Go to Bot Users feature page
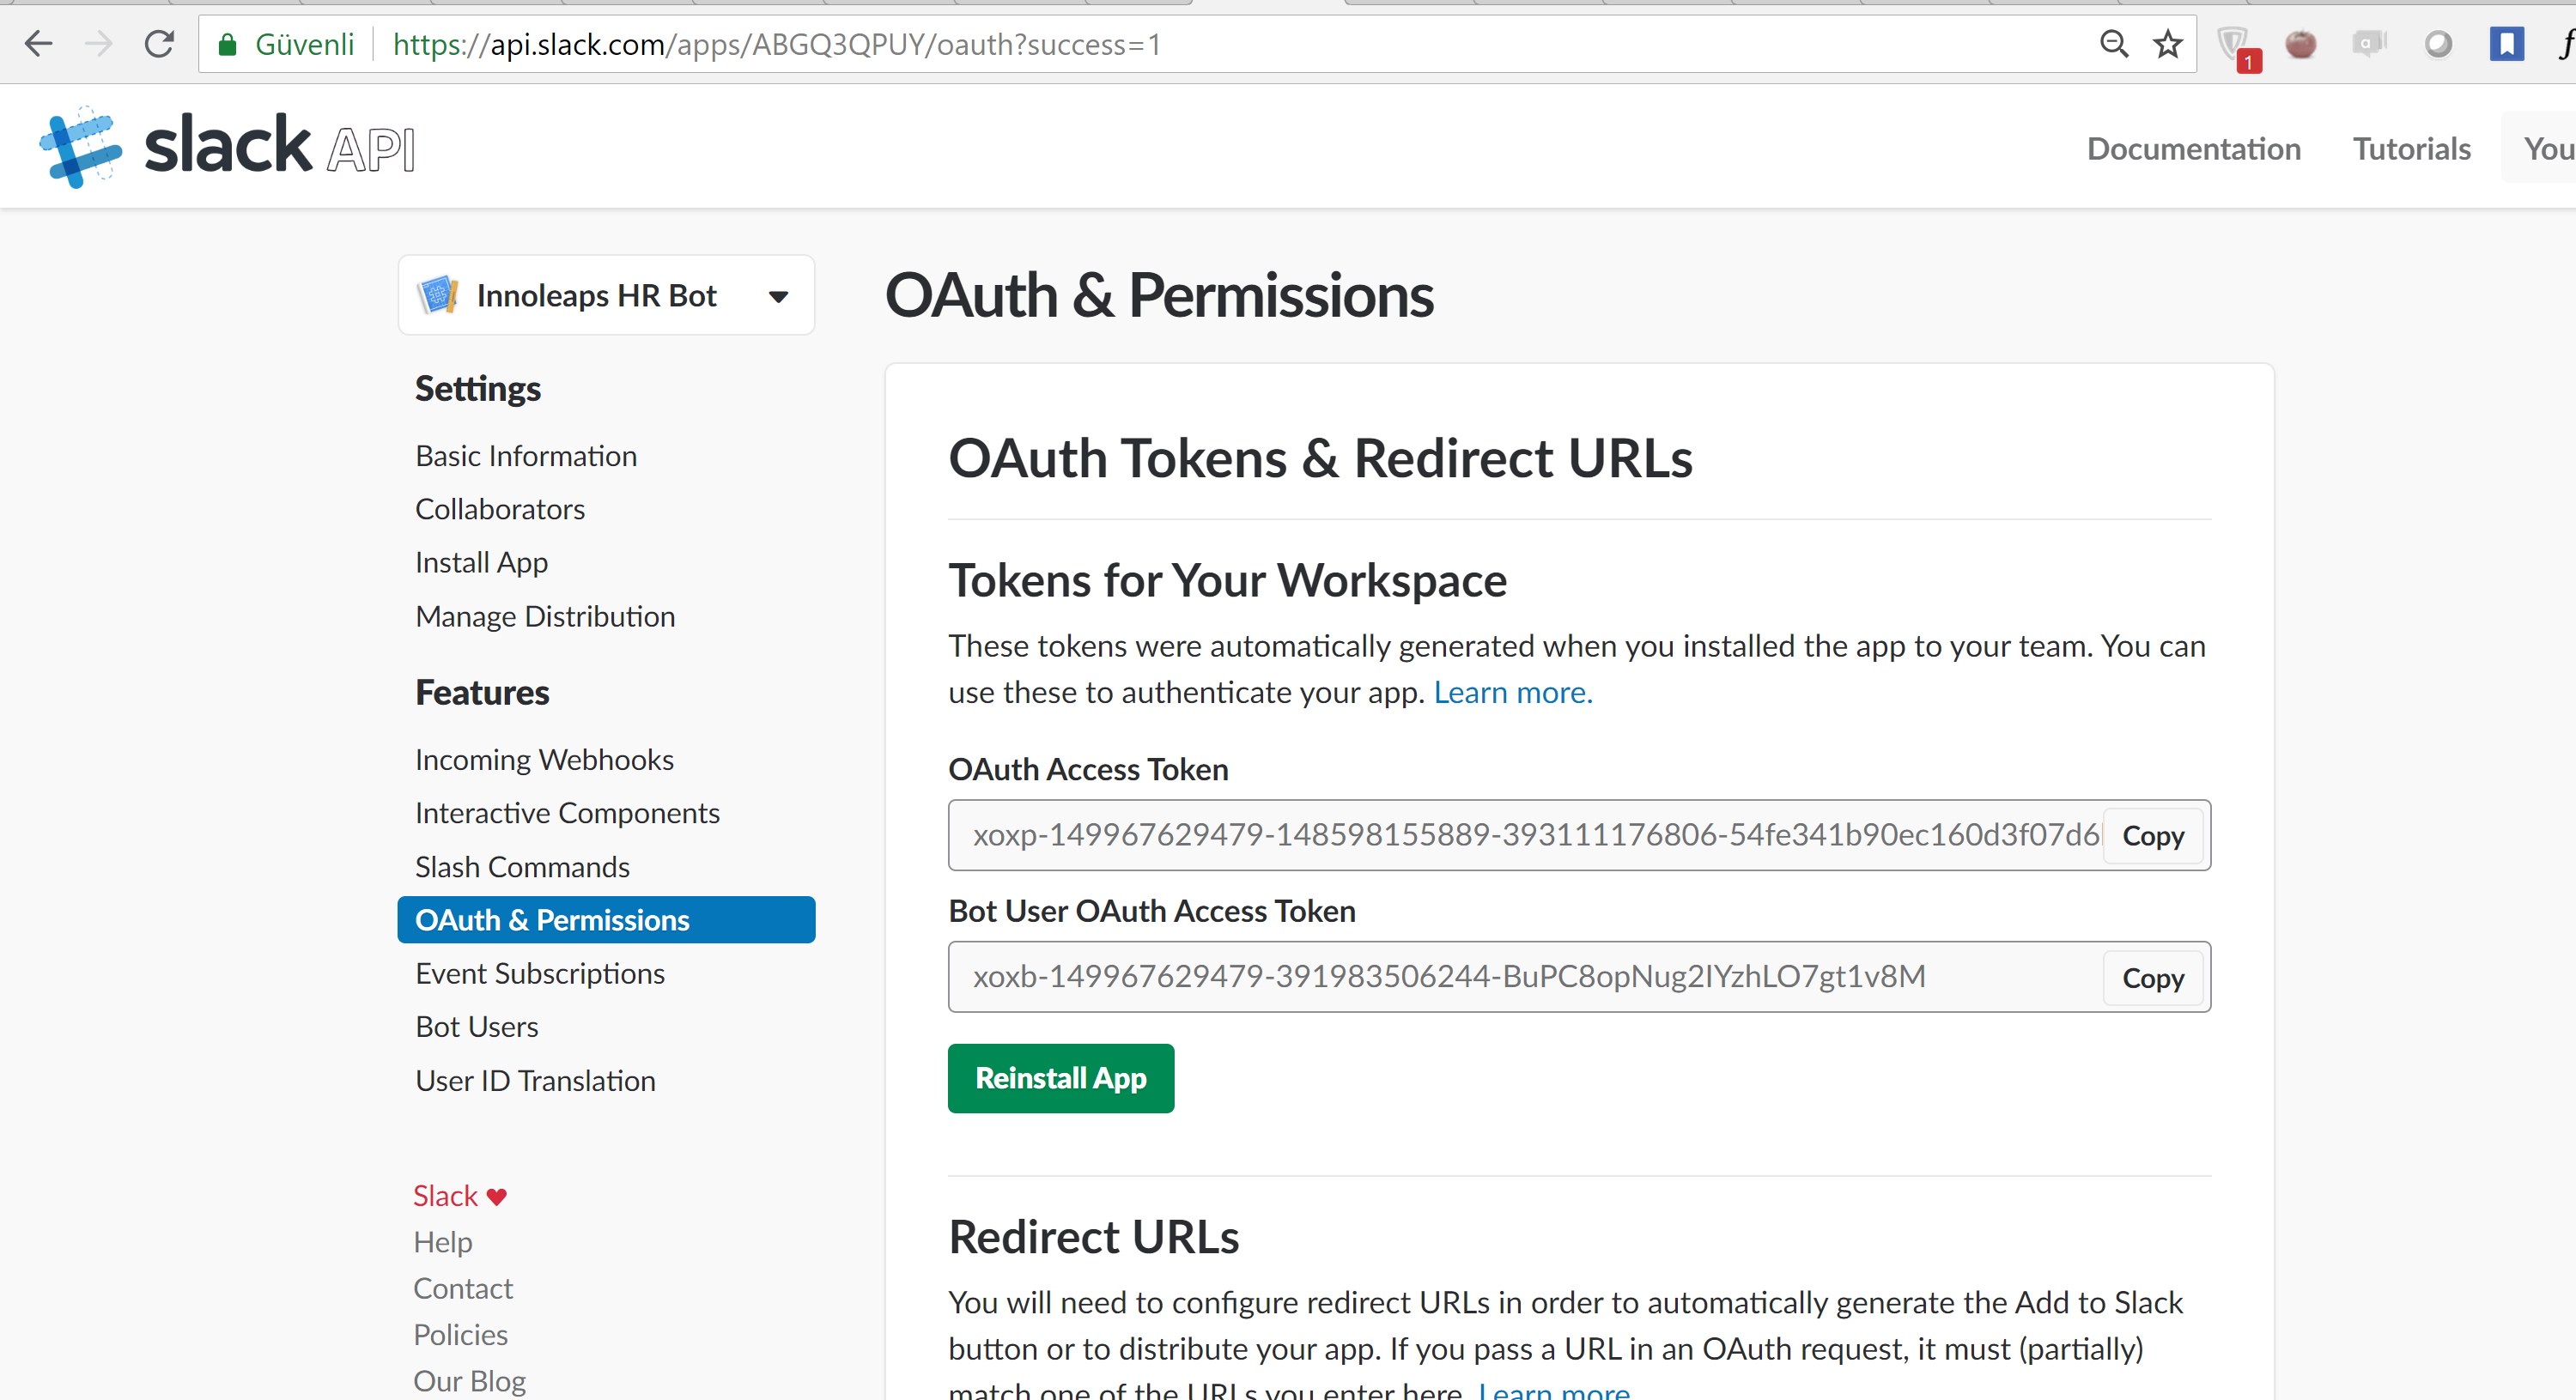This screenshot has height=1400, width=2576. 477,1027
